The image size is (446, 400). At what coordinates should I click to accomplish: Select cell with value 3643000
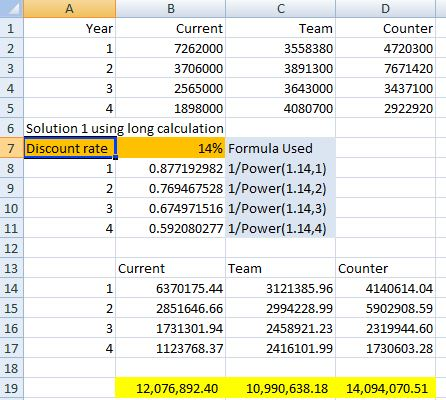click(281, 88)
